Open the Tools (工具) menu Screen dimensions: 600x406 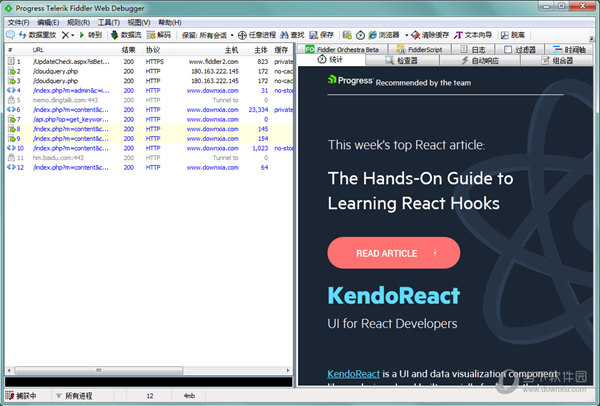coord(109,22)
